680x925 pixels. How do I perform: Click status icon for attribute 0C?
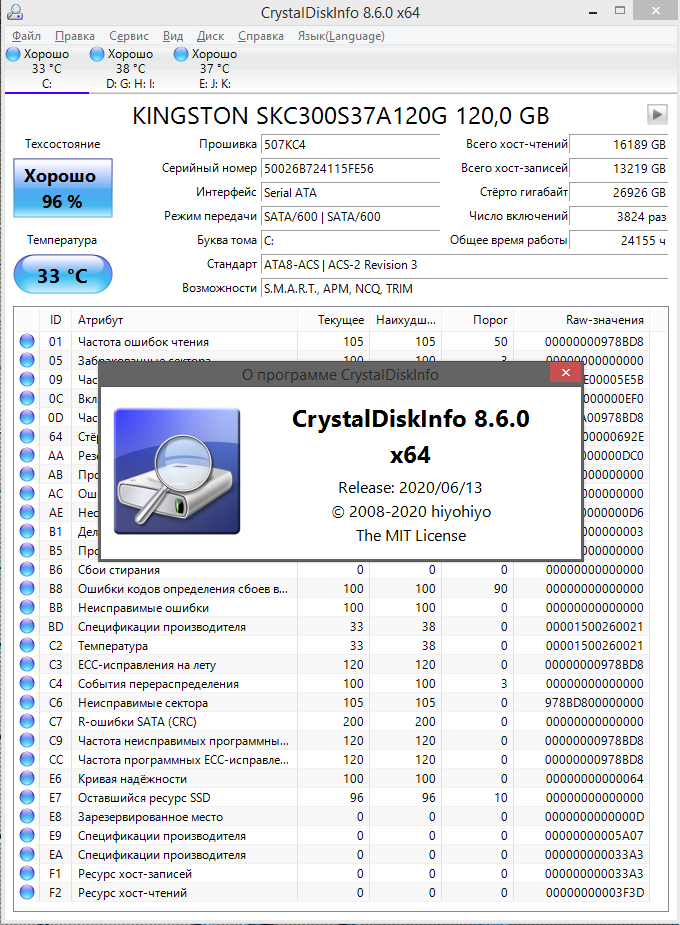[27, 398]
